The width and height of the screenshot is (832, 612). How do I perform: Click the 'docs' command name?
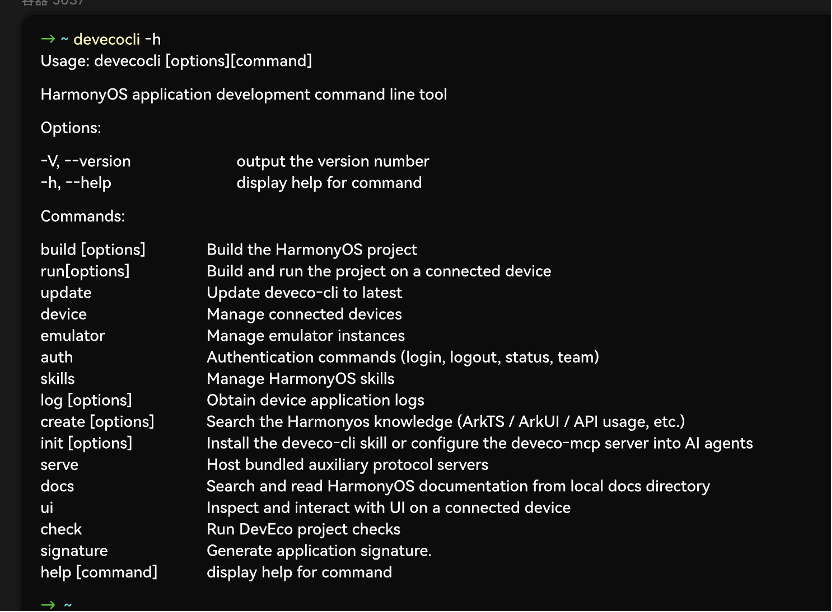pos(57,486)
